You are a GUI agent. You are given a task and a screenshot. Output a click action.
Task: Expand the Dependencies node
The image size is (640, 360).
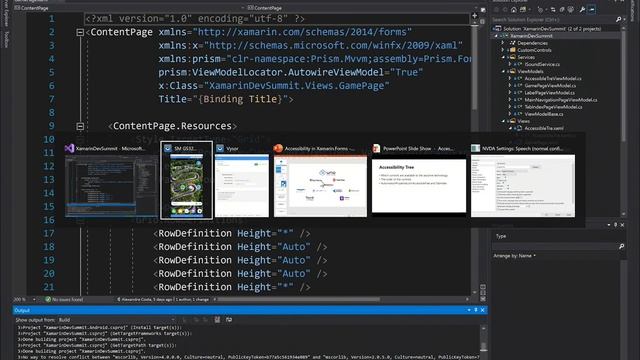(503, 43)
